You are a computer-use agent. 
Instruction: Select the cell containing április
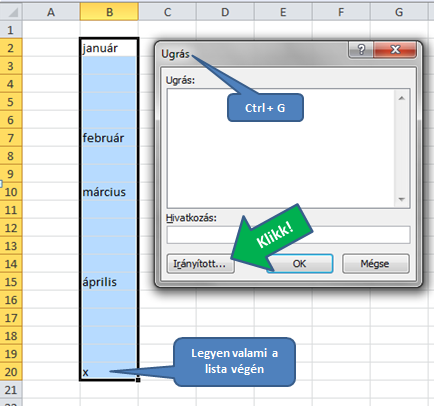pyautogui.click(x=109, y=282)
